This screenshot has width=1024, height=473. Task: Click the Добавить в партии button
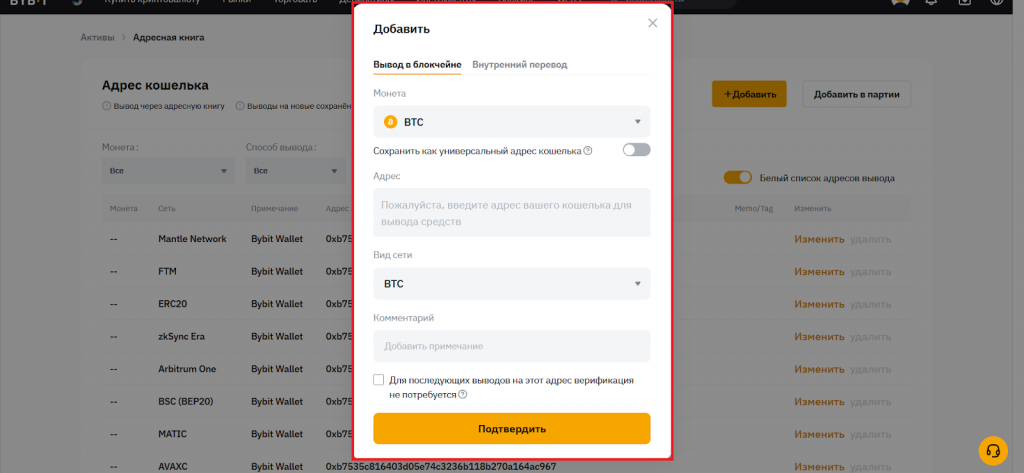856,94
